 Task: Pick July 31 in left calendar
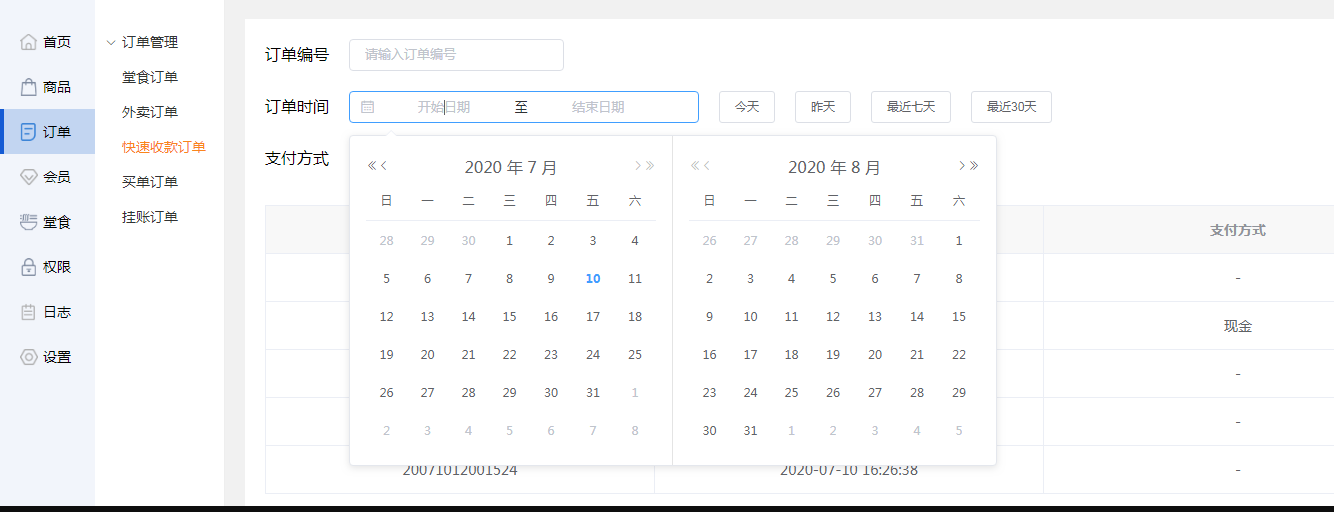coord(593,393)
